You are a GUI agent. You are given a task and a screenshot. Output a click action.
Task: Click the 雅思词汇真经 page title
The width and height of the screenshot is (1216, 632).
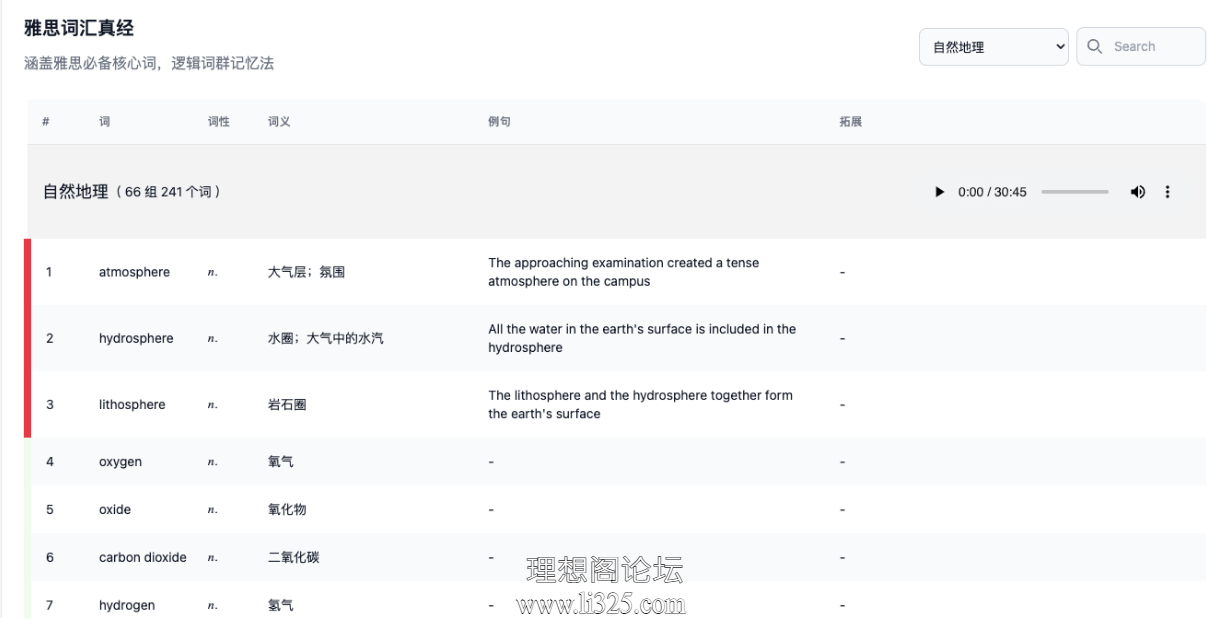click(79, 28)
